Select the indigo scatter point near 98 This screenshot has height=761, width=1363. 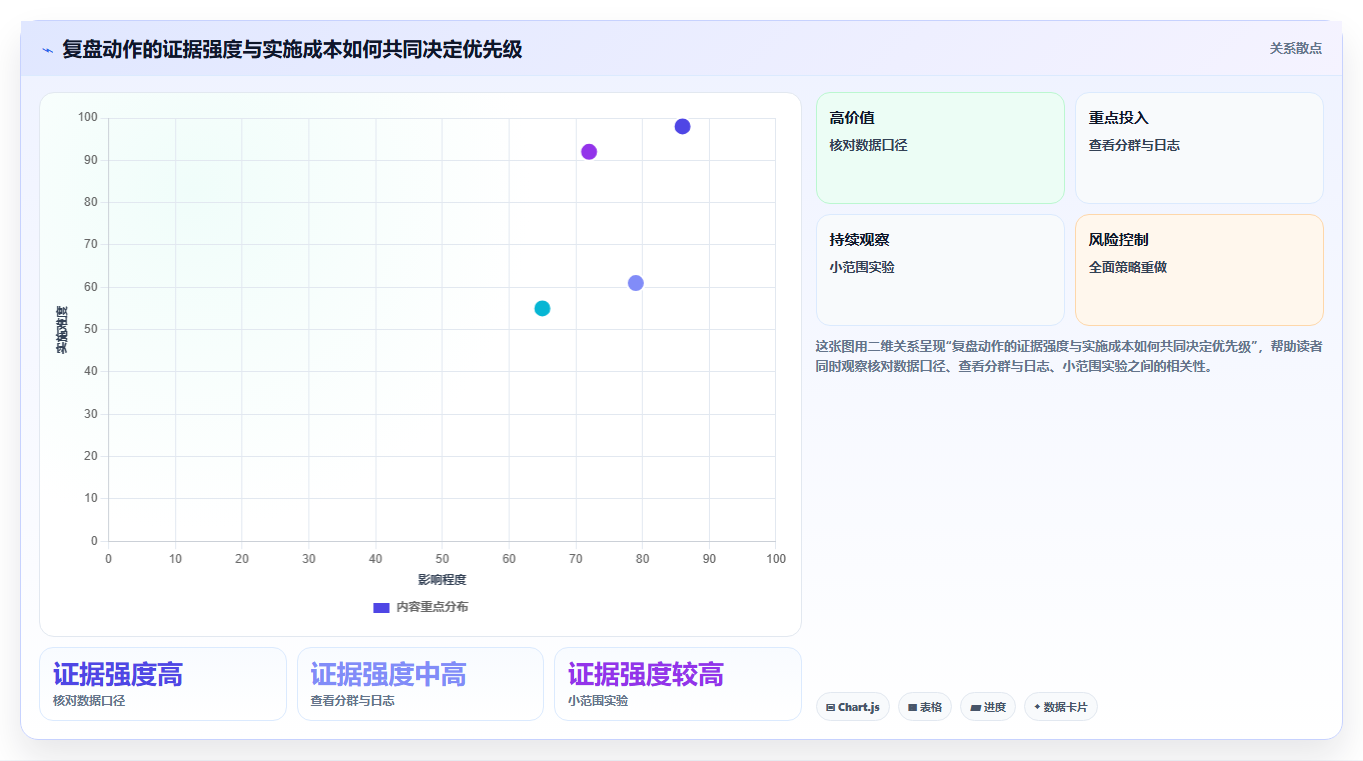point(682,126)
